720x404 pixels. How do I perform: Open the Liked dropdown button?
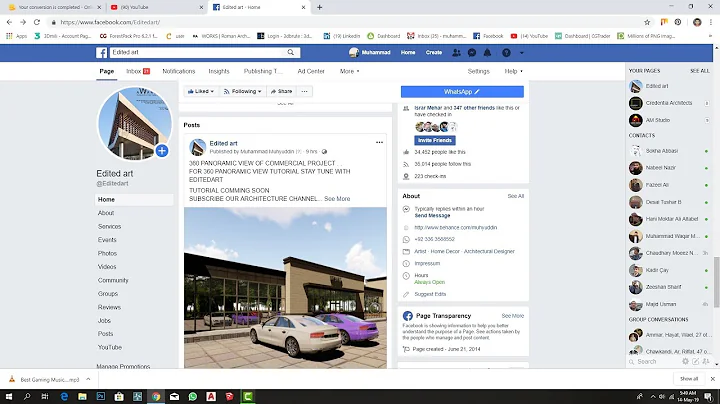(201, 91)
